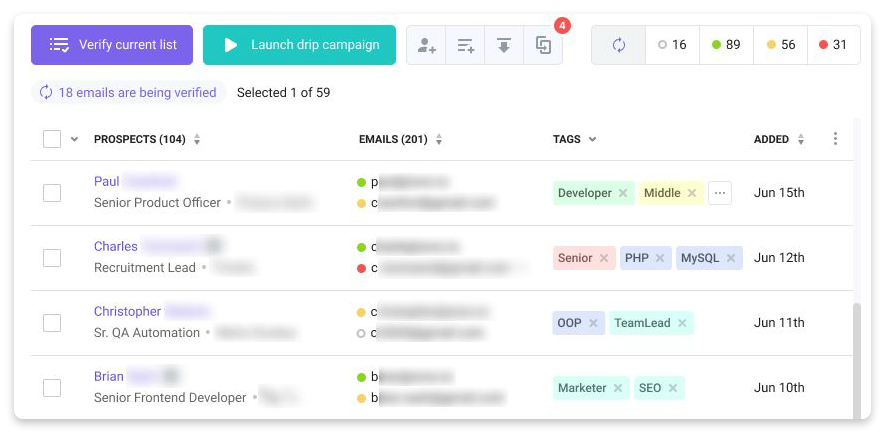Remove the PHP tag
This screenshot has height=433, width=885.
pyautogui.click(x=660, y=258)
